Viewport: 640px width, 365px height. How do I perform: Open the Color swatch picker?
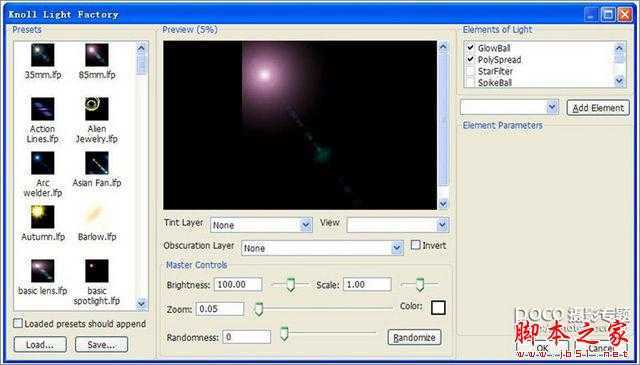click(438, 308)
